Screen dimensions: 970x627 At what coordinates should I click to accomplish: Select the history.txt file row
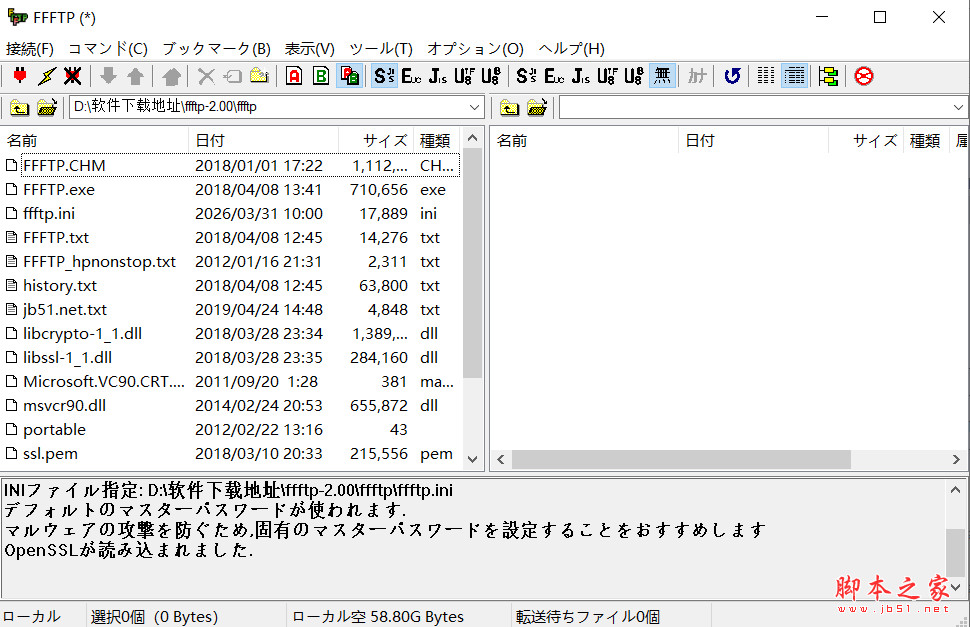point(231,286)
